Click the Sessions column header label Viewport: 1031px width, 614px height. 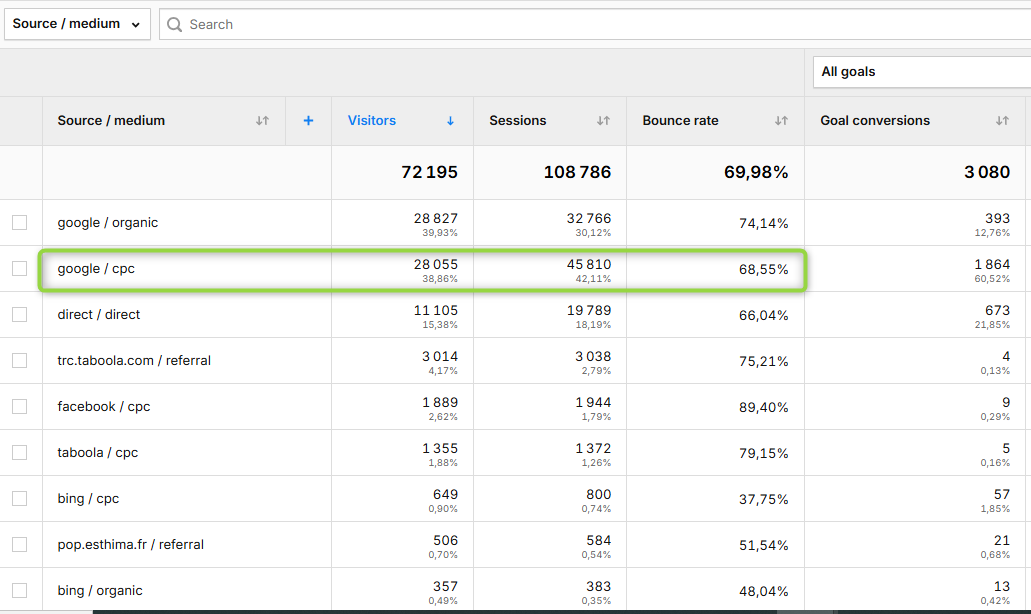(x=517, y=121)
